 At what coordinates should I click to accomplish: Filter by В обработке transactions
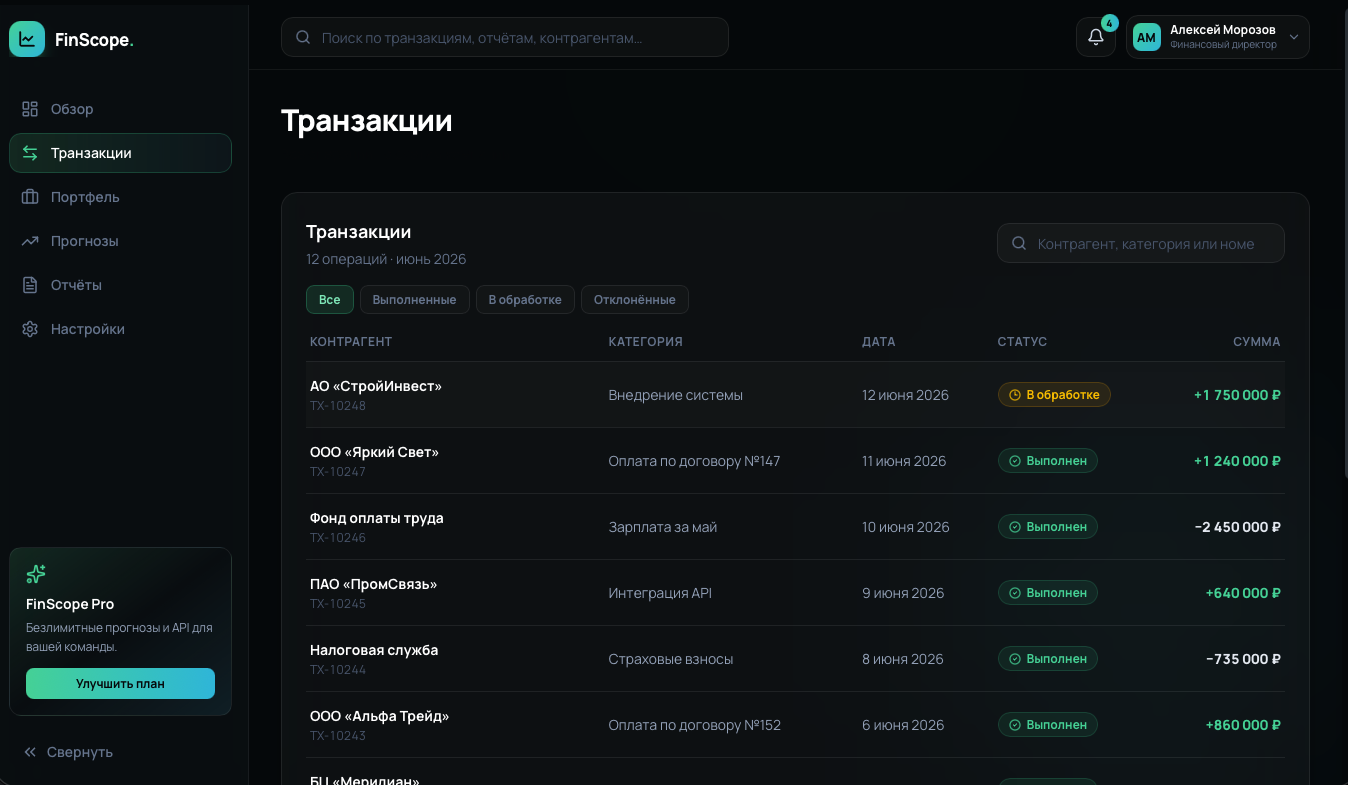(525, 300)
